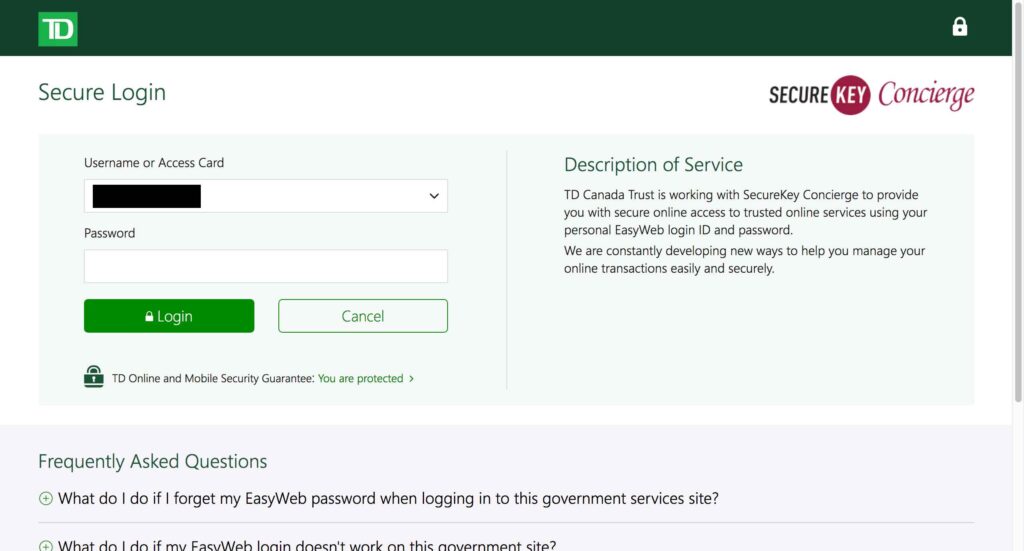1024x551 pixels.
Task: Click the SecureKey Concierge logo
Action: [871, 95]
